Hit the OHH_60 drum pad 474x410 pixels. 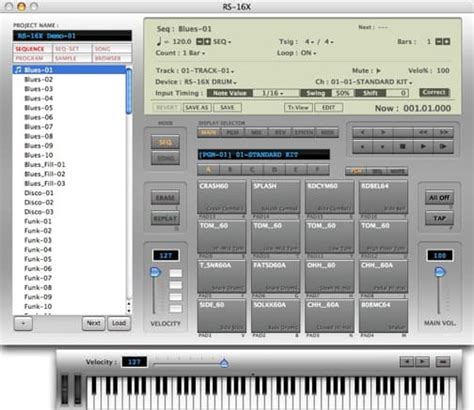coord(329,276)
